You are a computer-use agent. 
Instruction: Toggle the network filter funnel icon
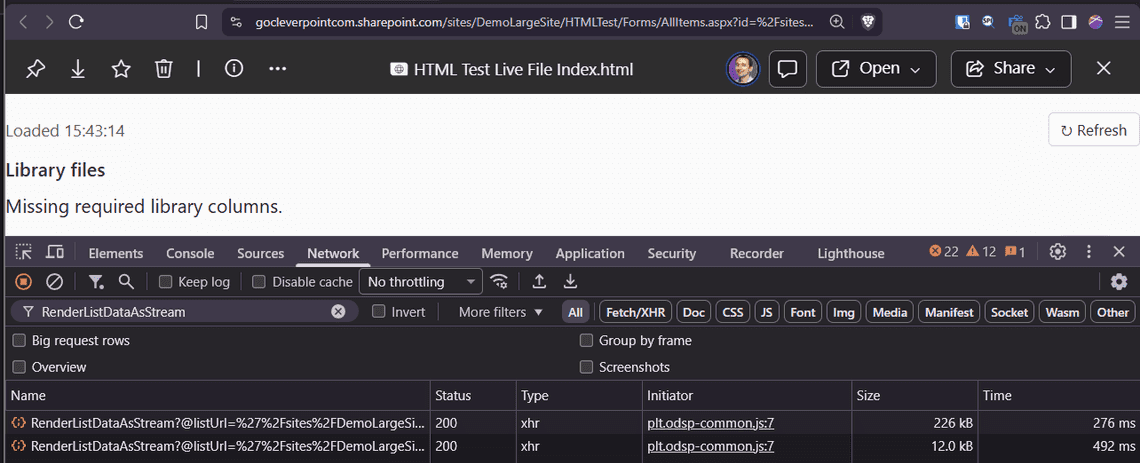96,282
